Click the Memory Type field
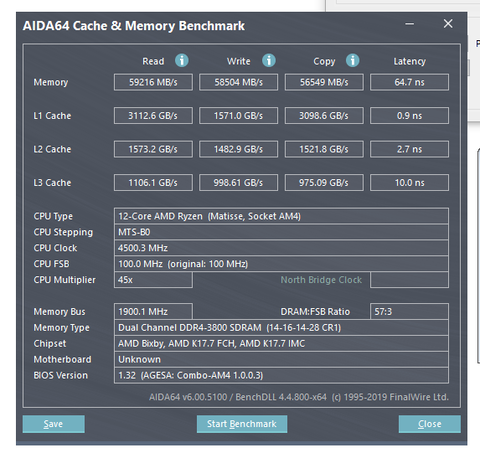Screen dimensions: 480x453 click(x=281, y=328)
